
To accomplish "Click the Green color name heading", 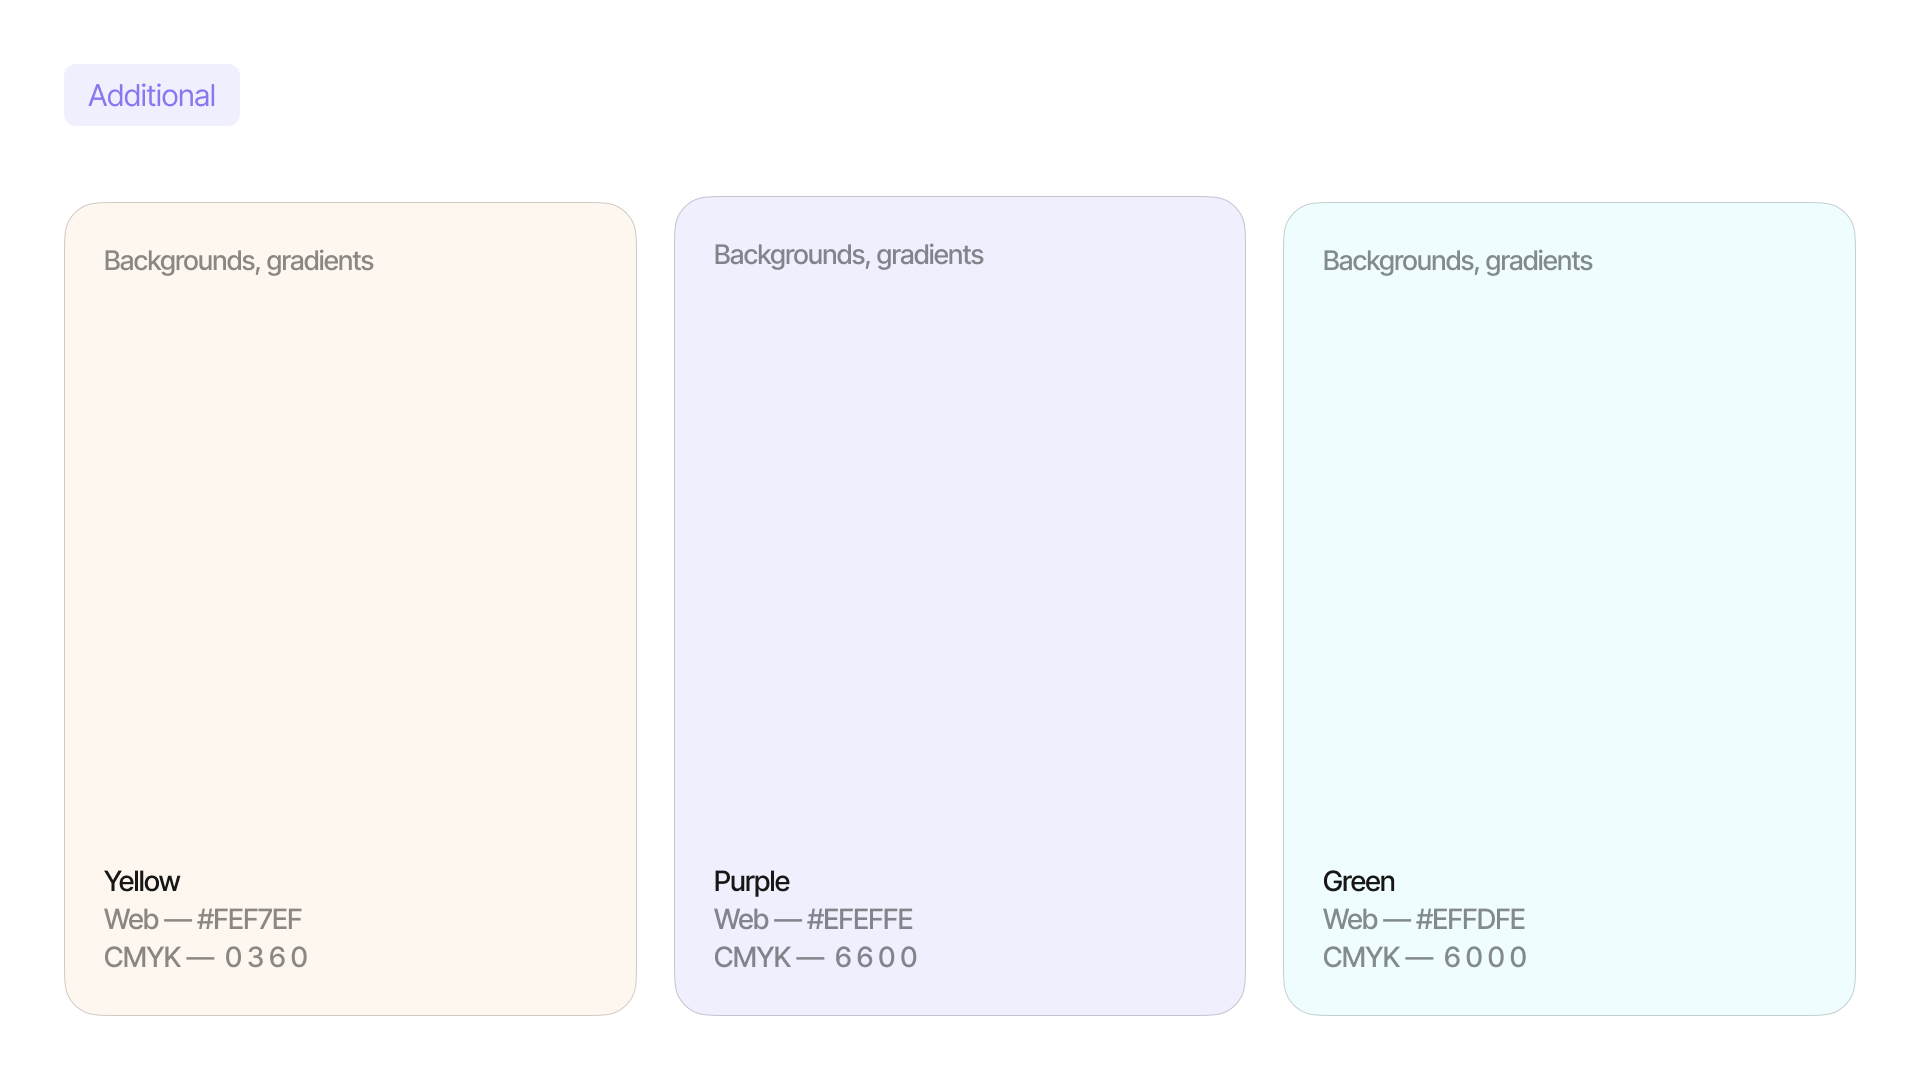I will [x=1358, y=882].
